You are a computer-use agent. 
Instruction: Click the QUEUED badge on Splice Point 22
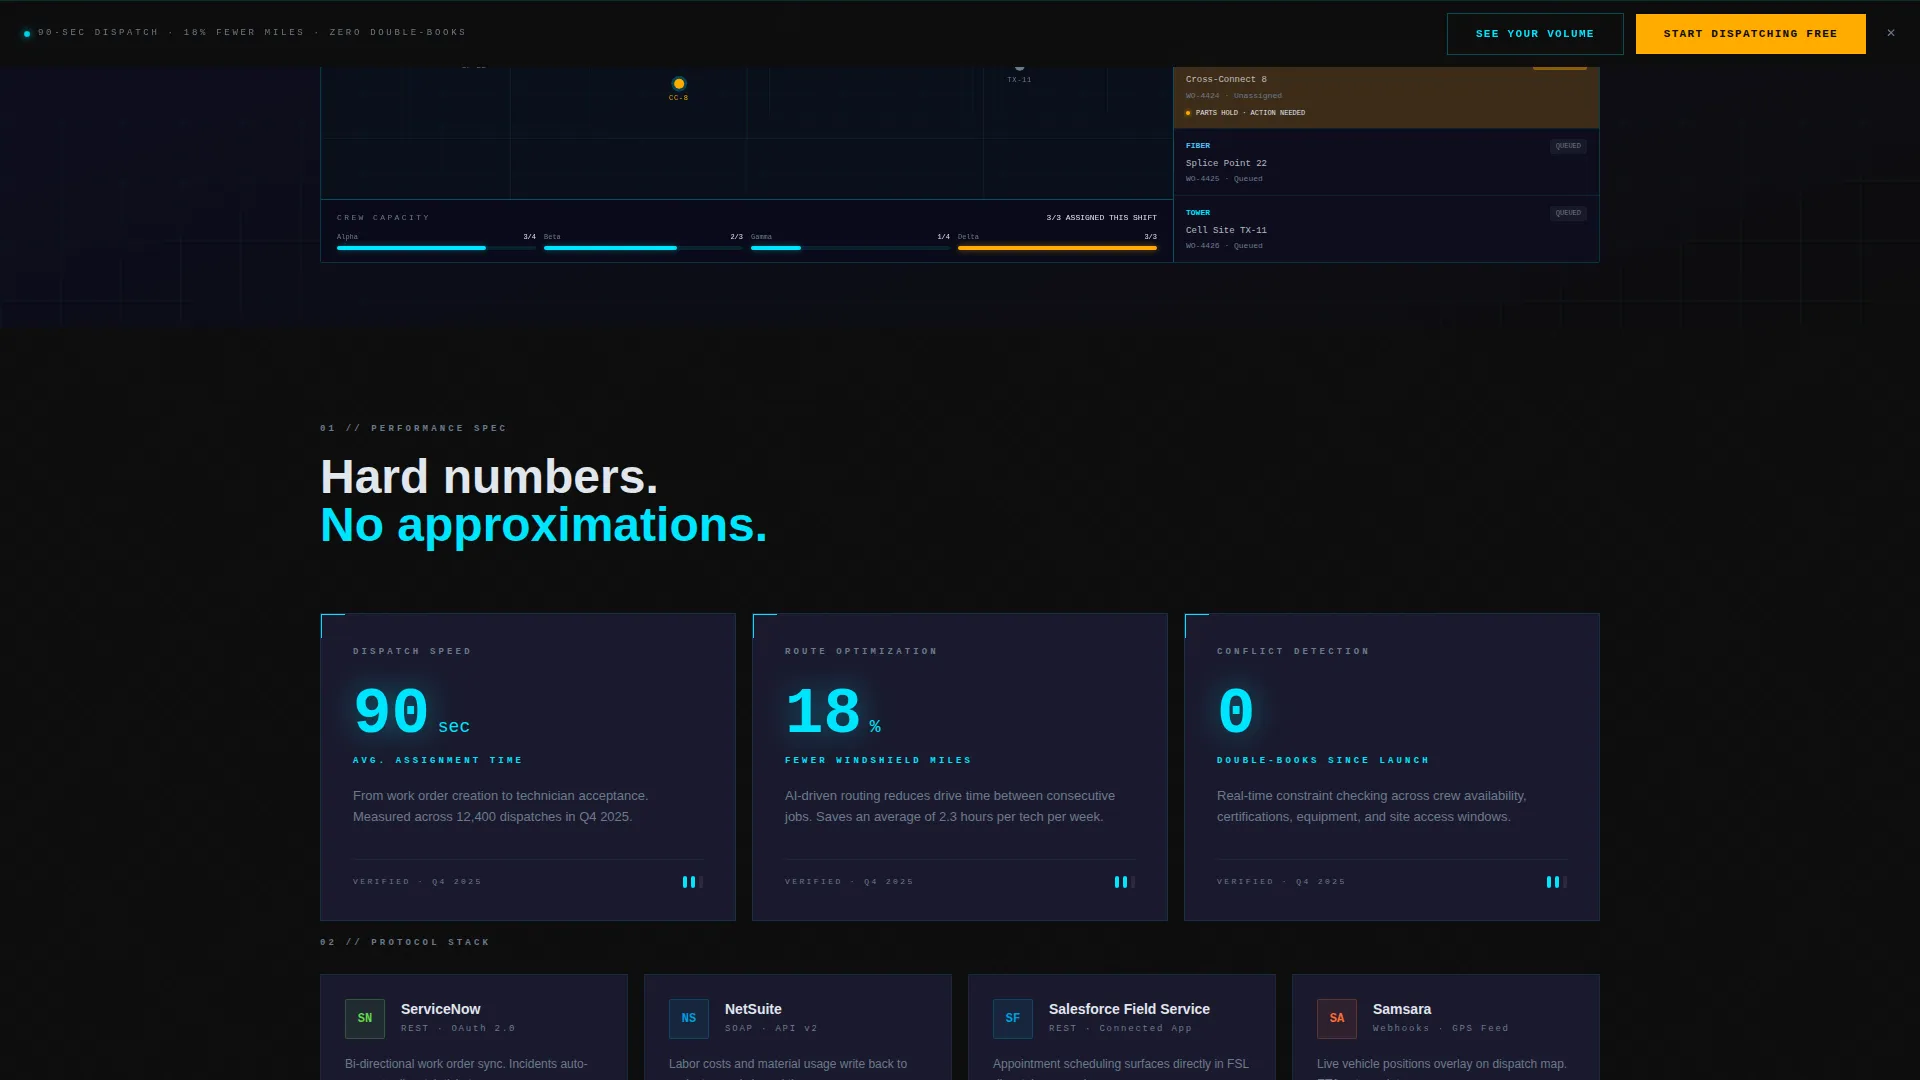click(x=1568, y=146)
